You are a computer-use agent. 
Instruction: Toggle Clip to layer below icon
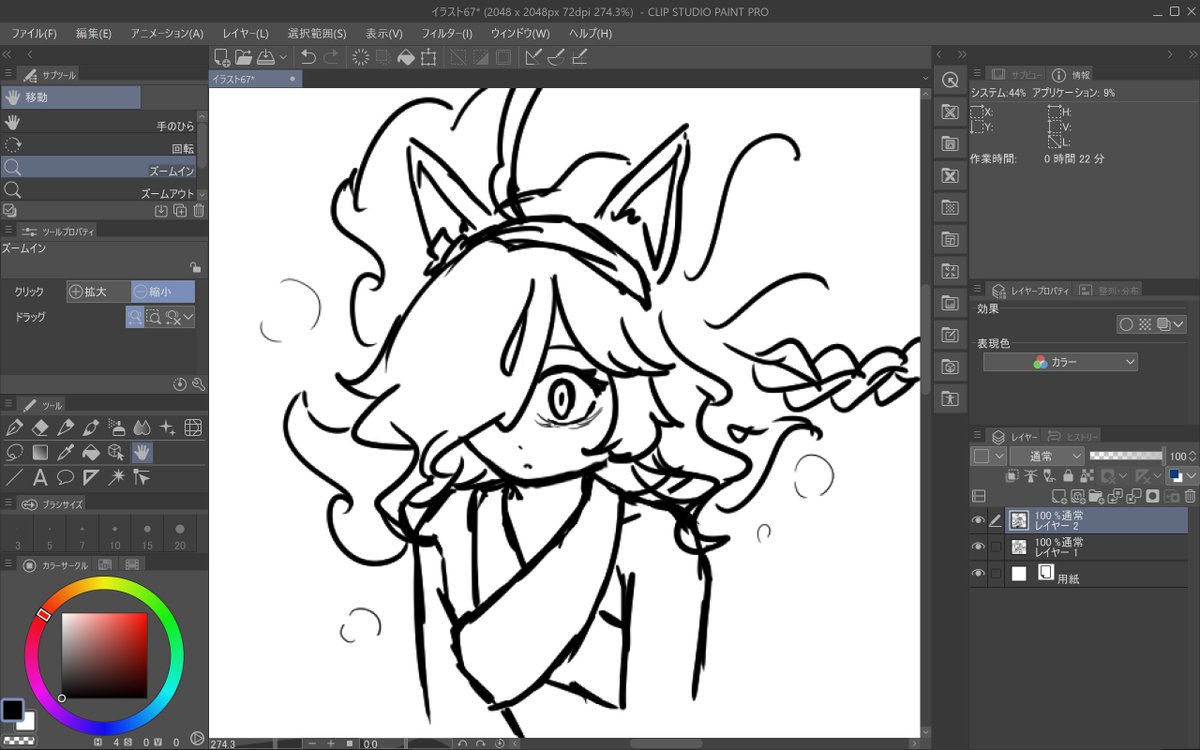1010,476
